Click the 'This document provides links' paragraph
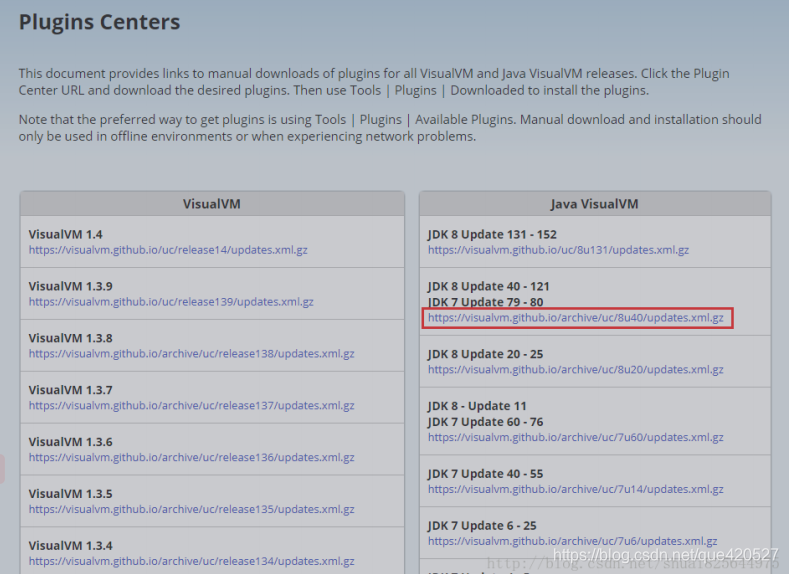 (x=374, y=82)
